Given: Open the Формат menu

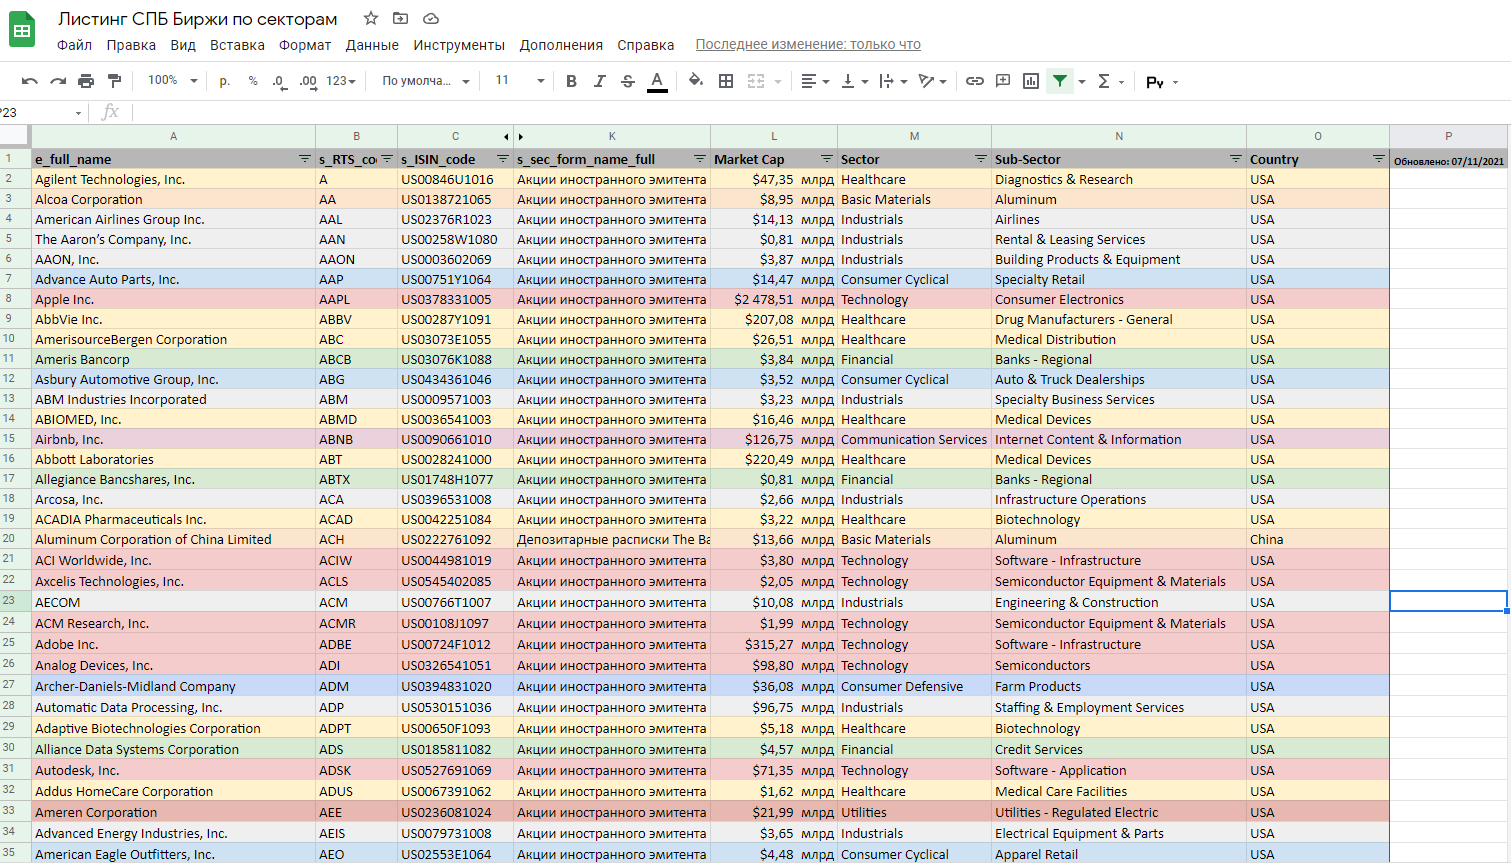Looking at the screenshot, I should click(x=305, y=45).
